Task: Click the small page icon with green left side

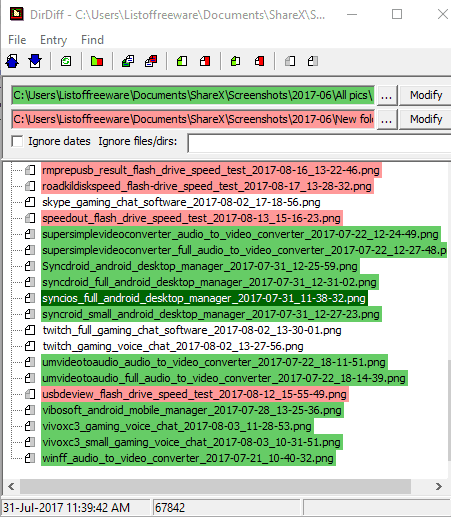Action: (x=236, y=61)
